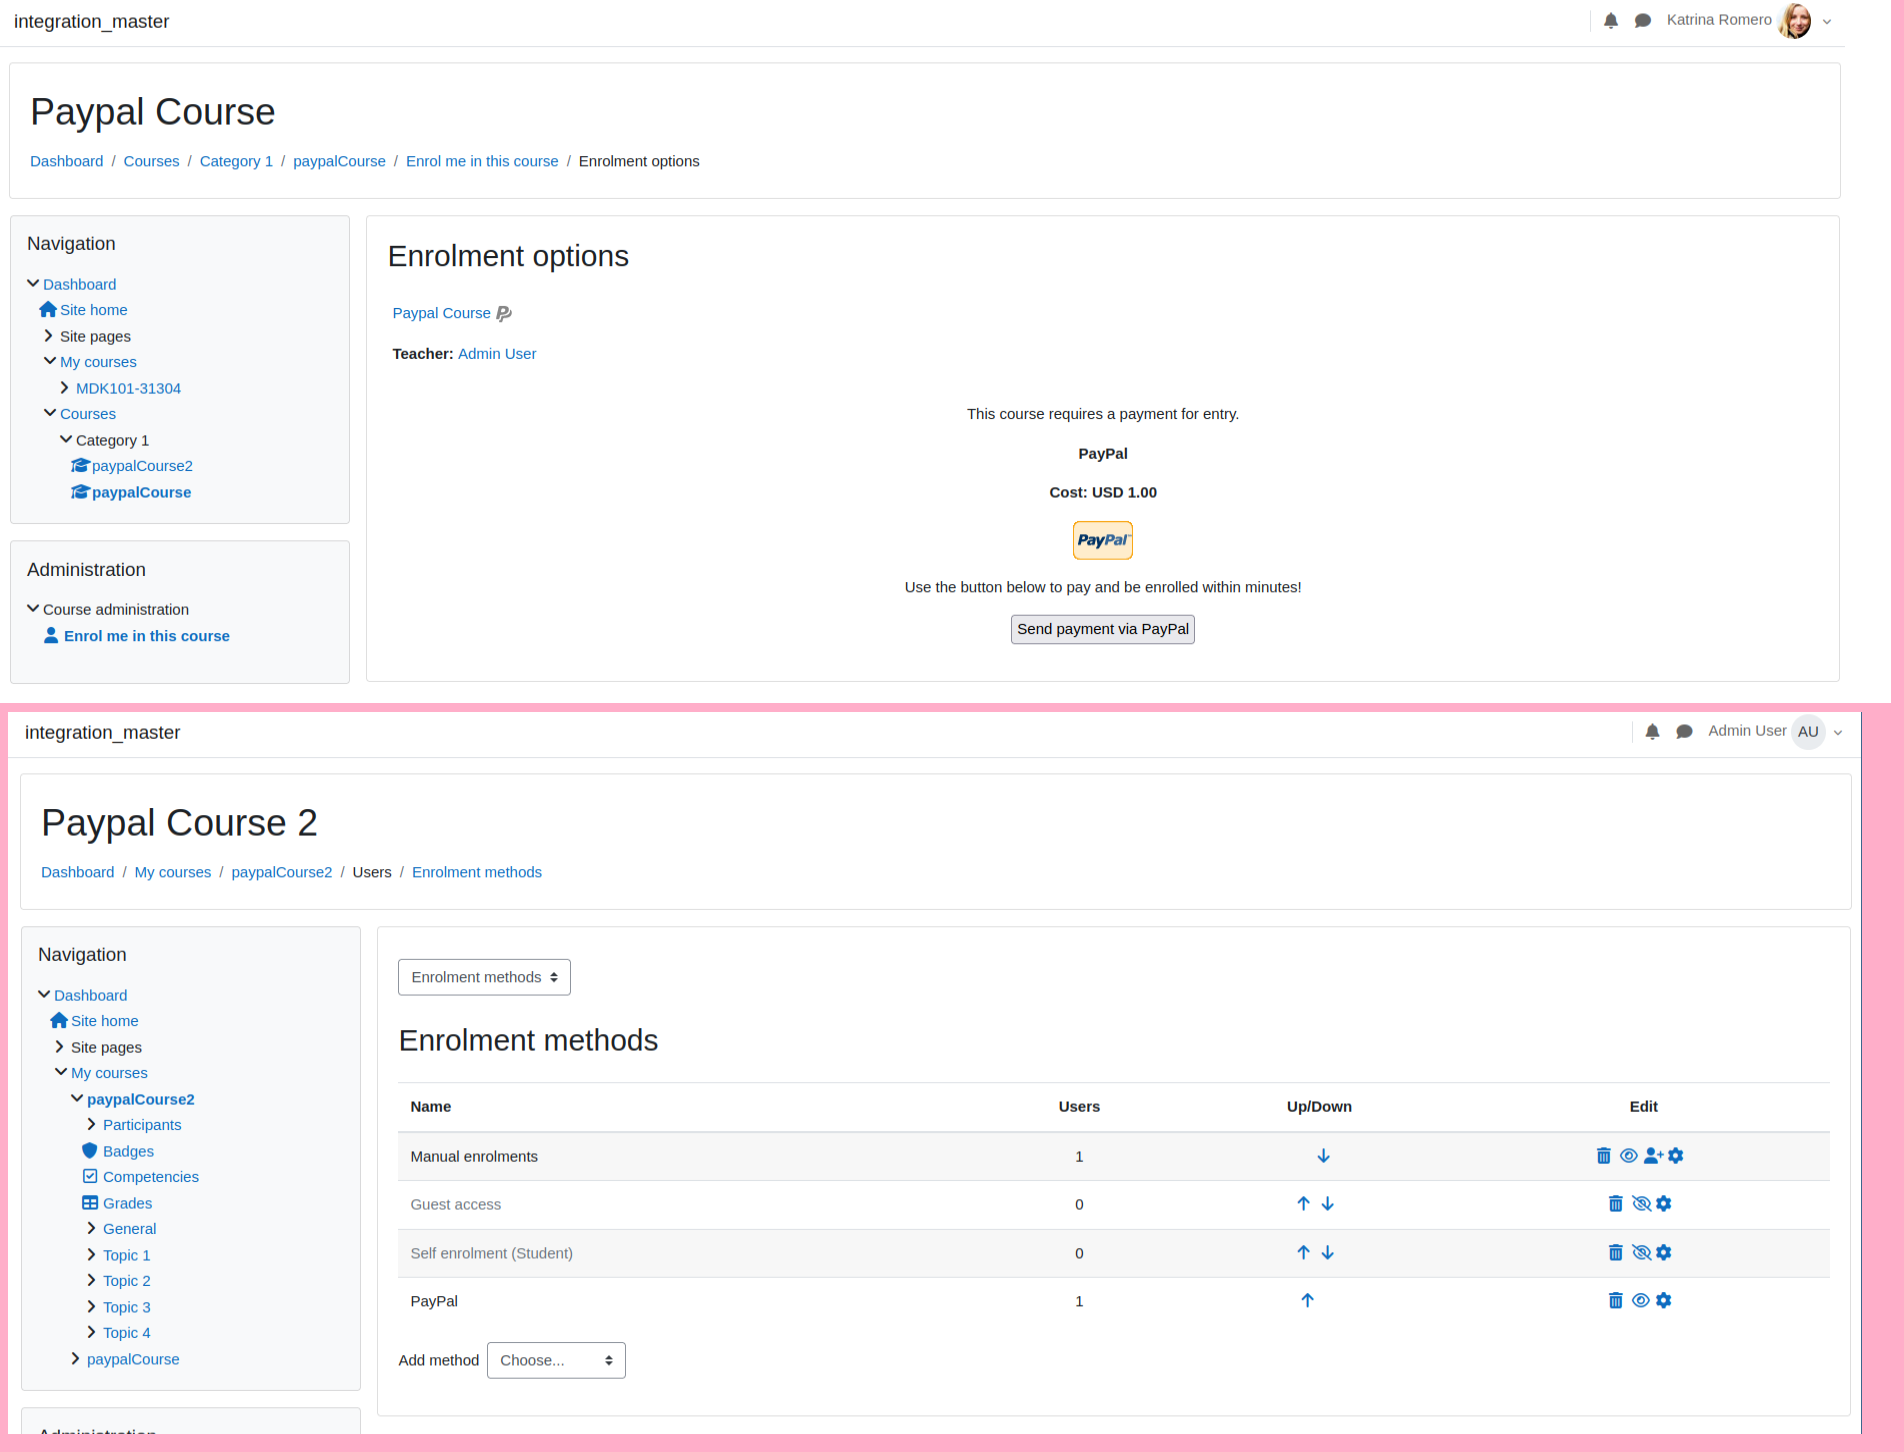1904x1452 pixels.
Task: Click Site home icon in upper navigation
Action: pos(48,310)
